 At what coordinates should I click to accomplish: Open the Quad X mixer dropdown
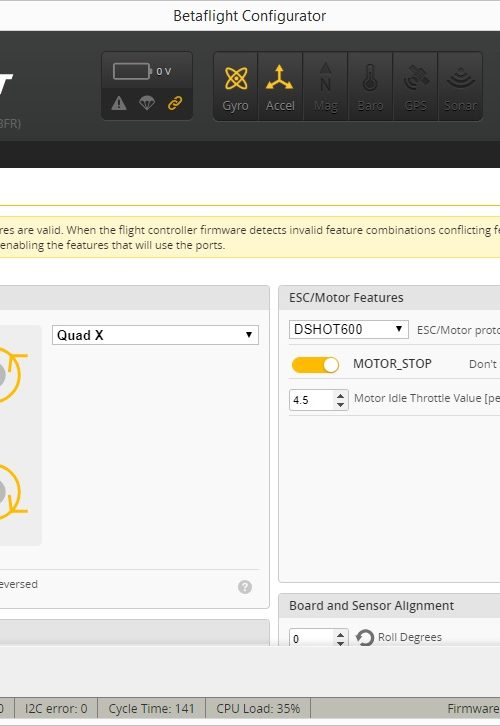point(155,335)
